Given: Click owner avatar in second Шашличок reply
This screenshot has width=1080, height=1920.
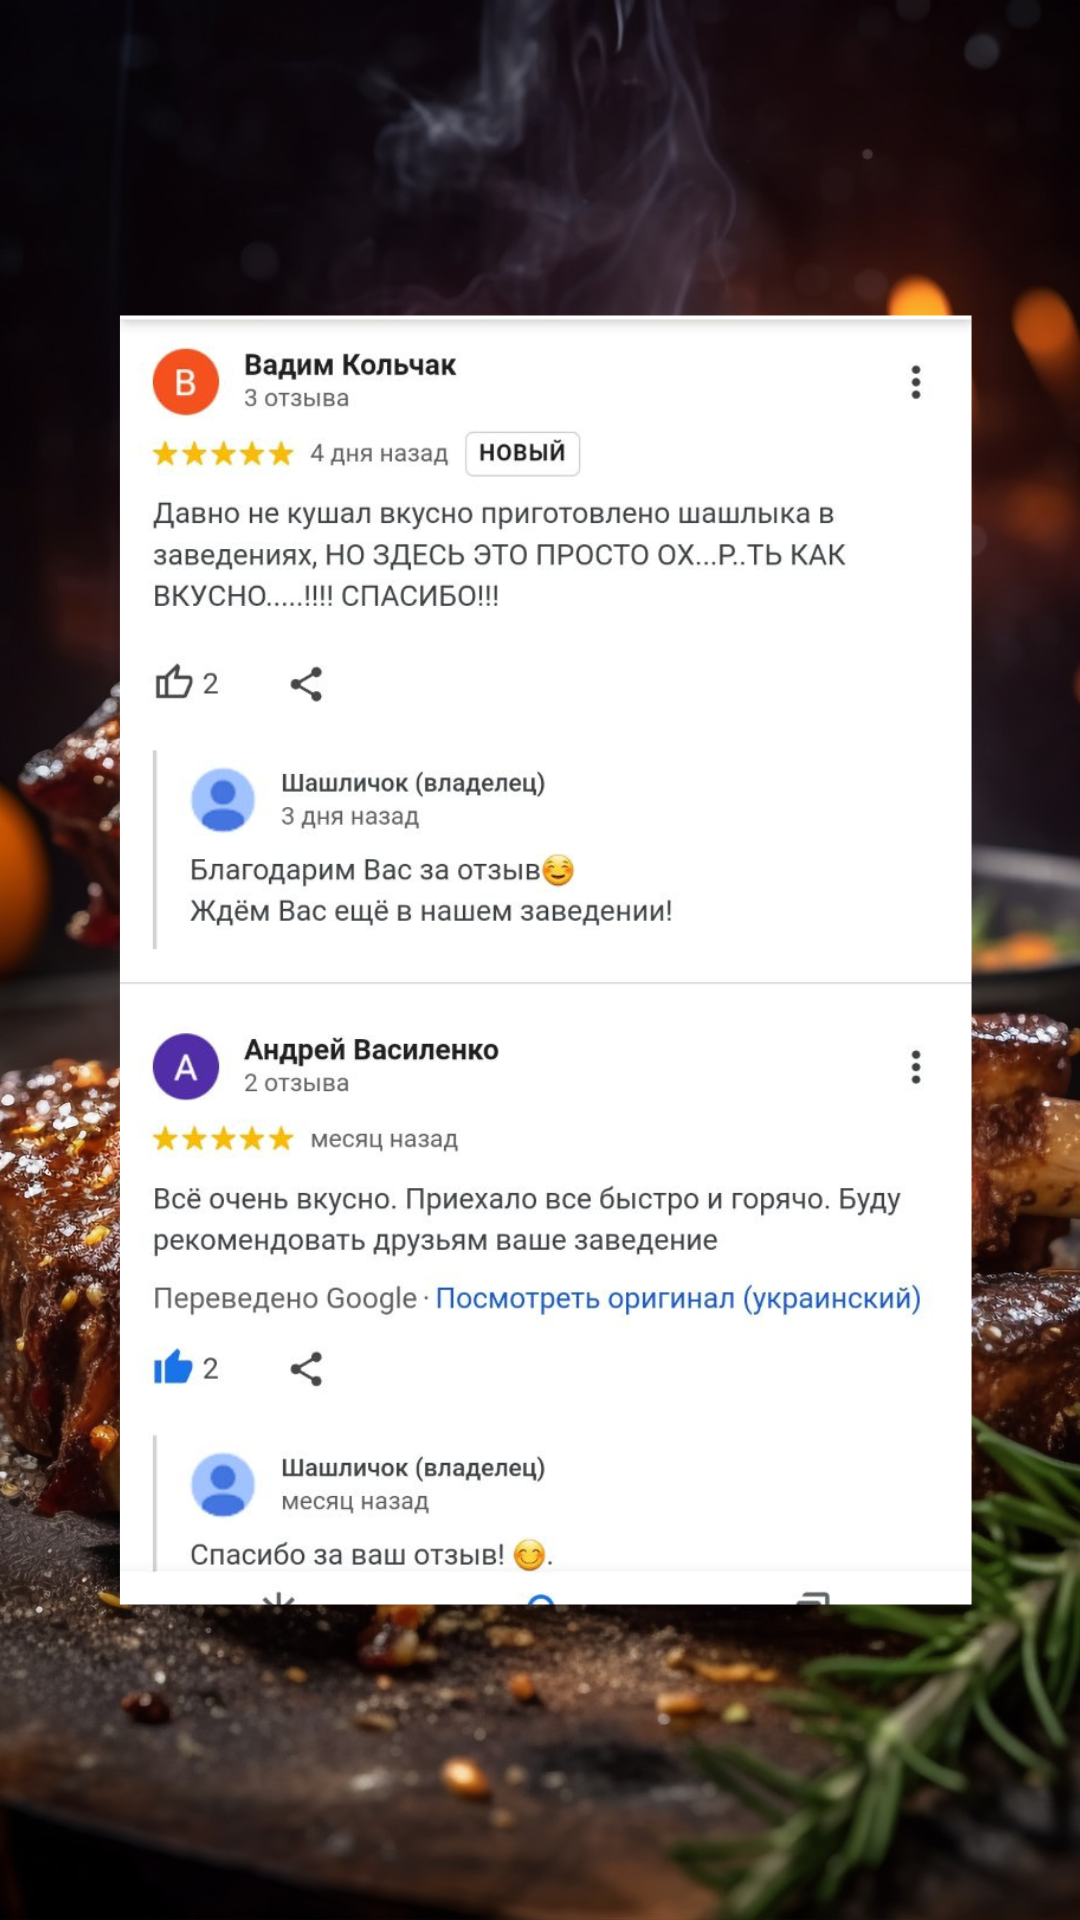Looking at the screenshot, I should (x=223, y=1485).
